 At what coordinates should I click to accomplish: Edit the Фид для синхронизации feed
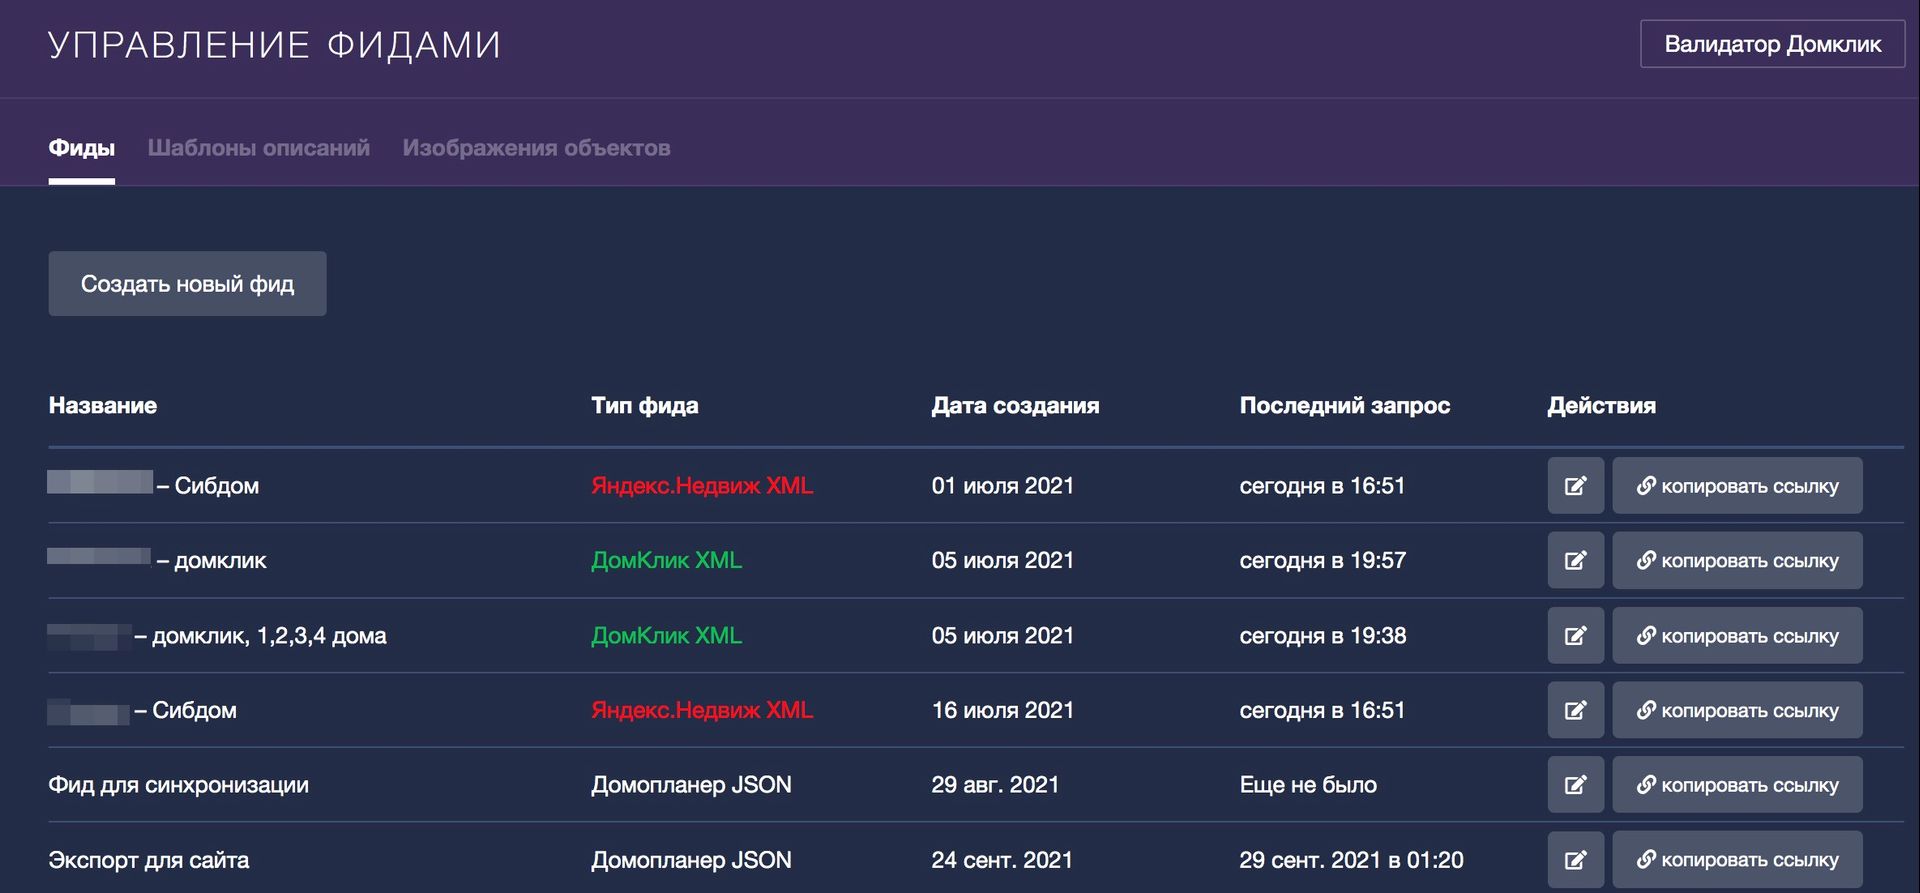click(1575, 785)
